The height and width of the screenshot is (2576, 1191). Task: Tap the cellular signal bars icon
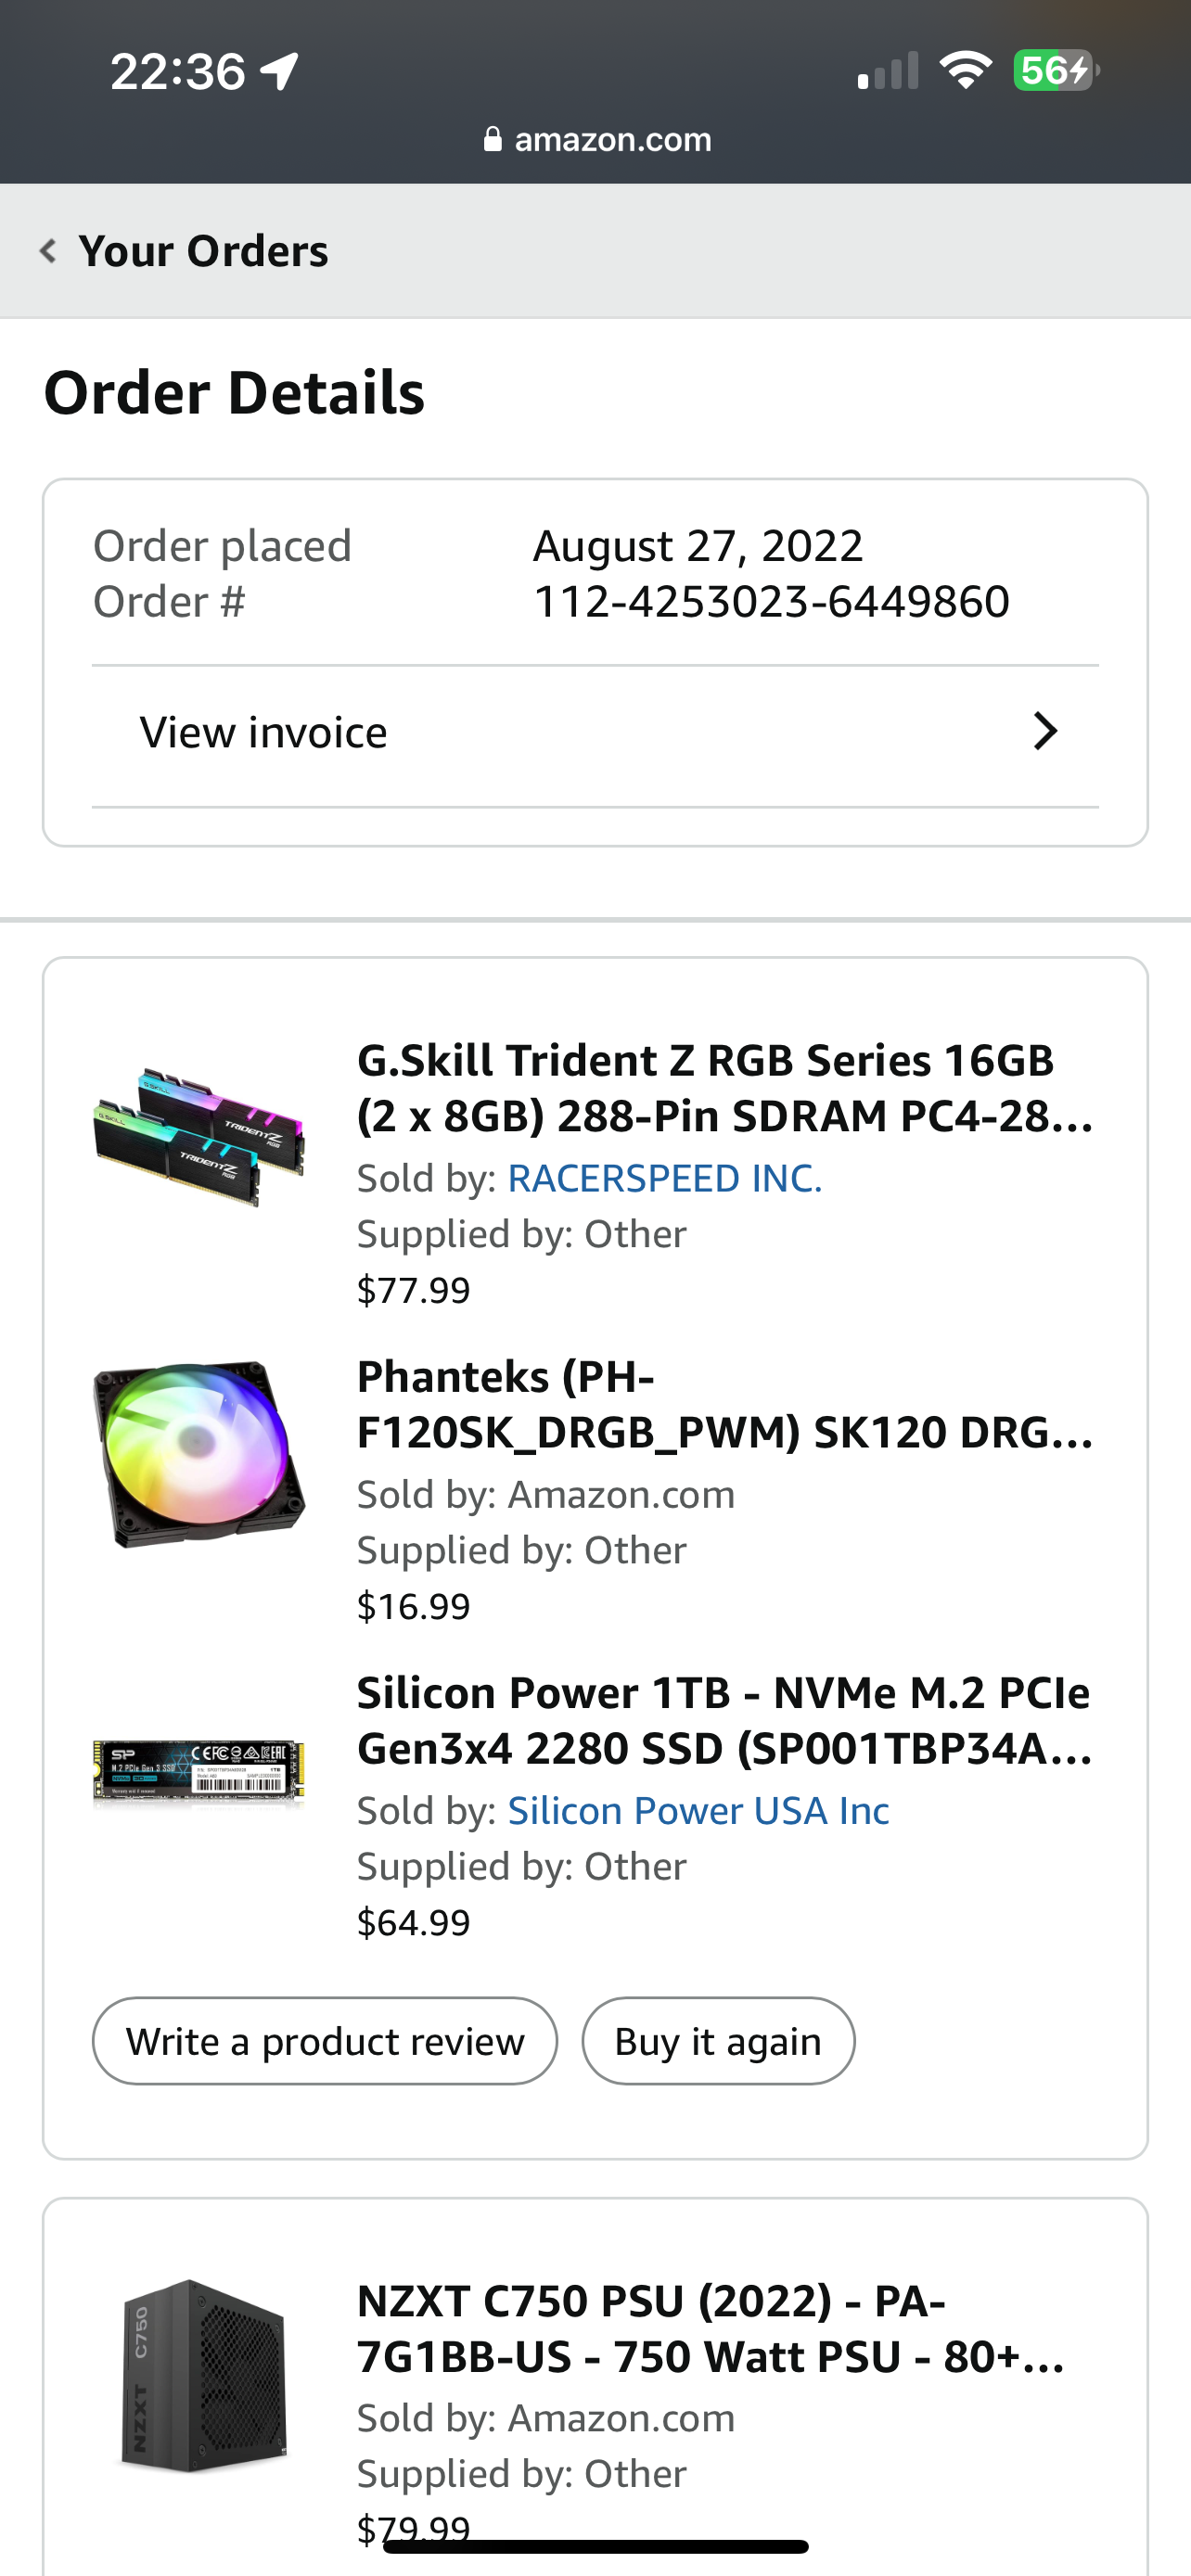pos(887,71)
